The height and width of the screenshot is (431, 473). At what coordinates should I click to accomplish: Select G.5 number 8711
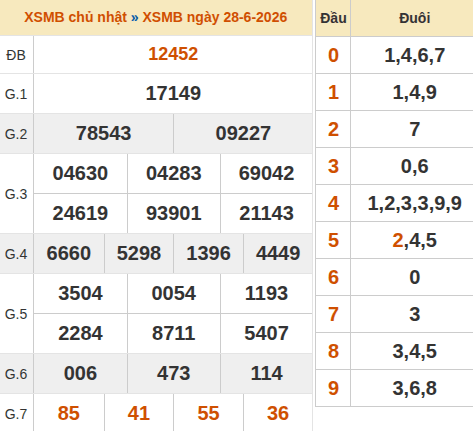pos(174,333)
